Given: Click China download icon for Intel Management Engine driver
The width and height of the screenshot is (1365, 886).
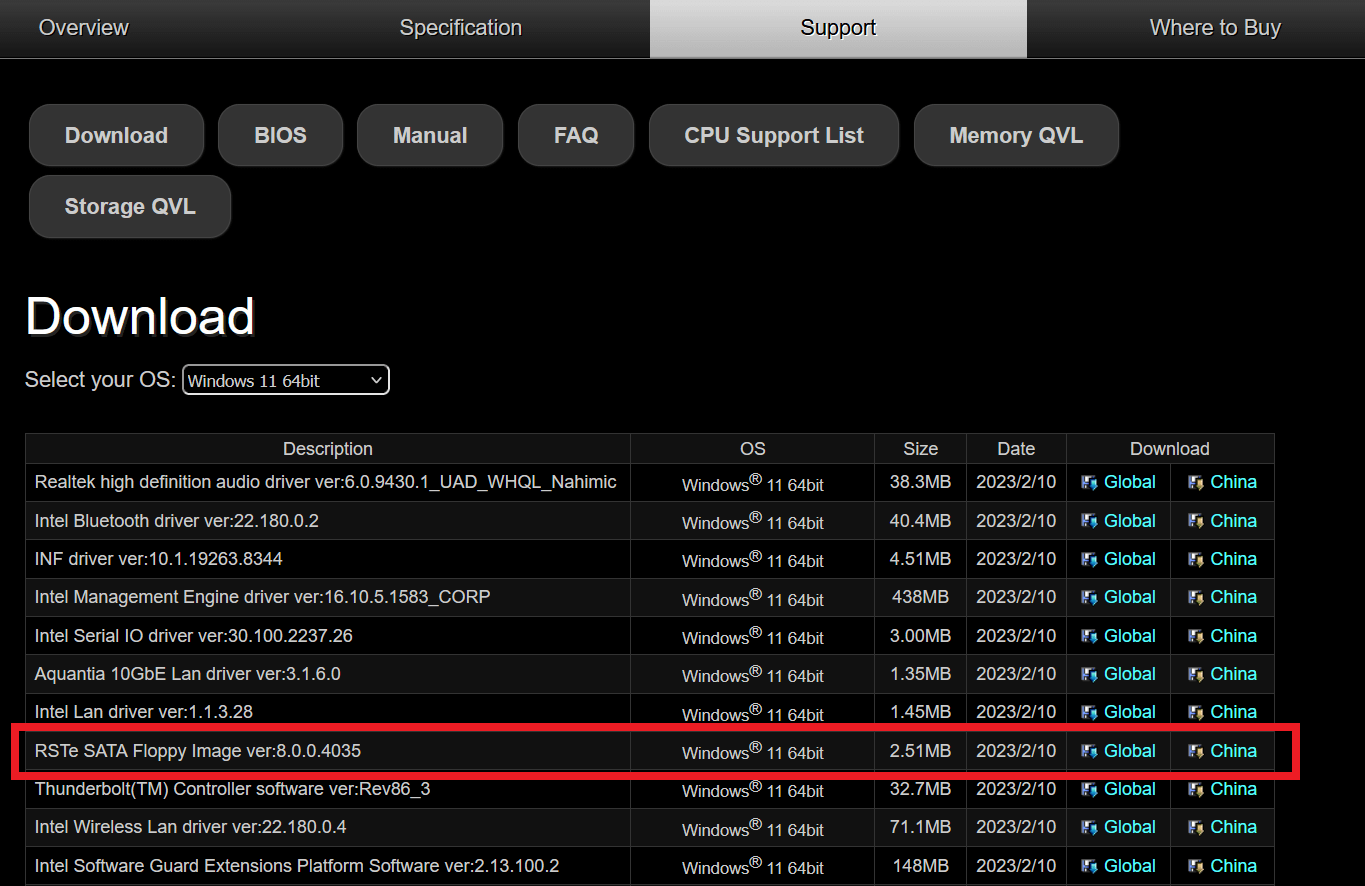Looking at the screenshot, I should pyautogui.click(x=1195, y=598).
